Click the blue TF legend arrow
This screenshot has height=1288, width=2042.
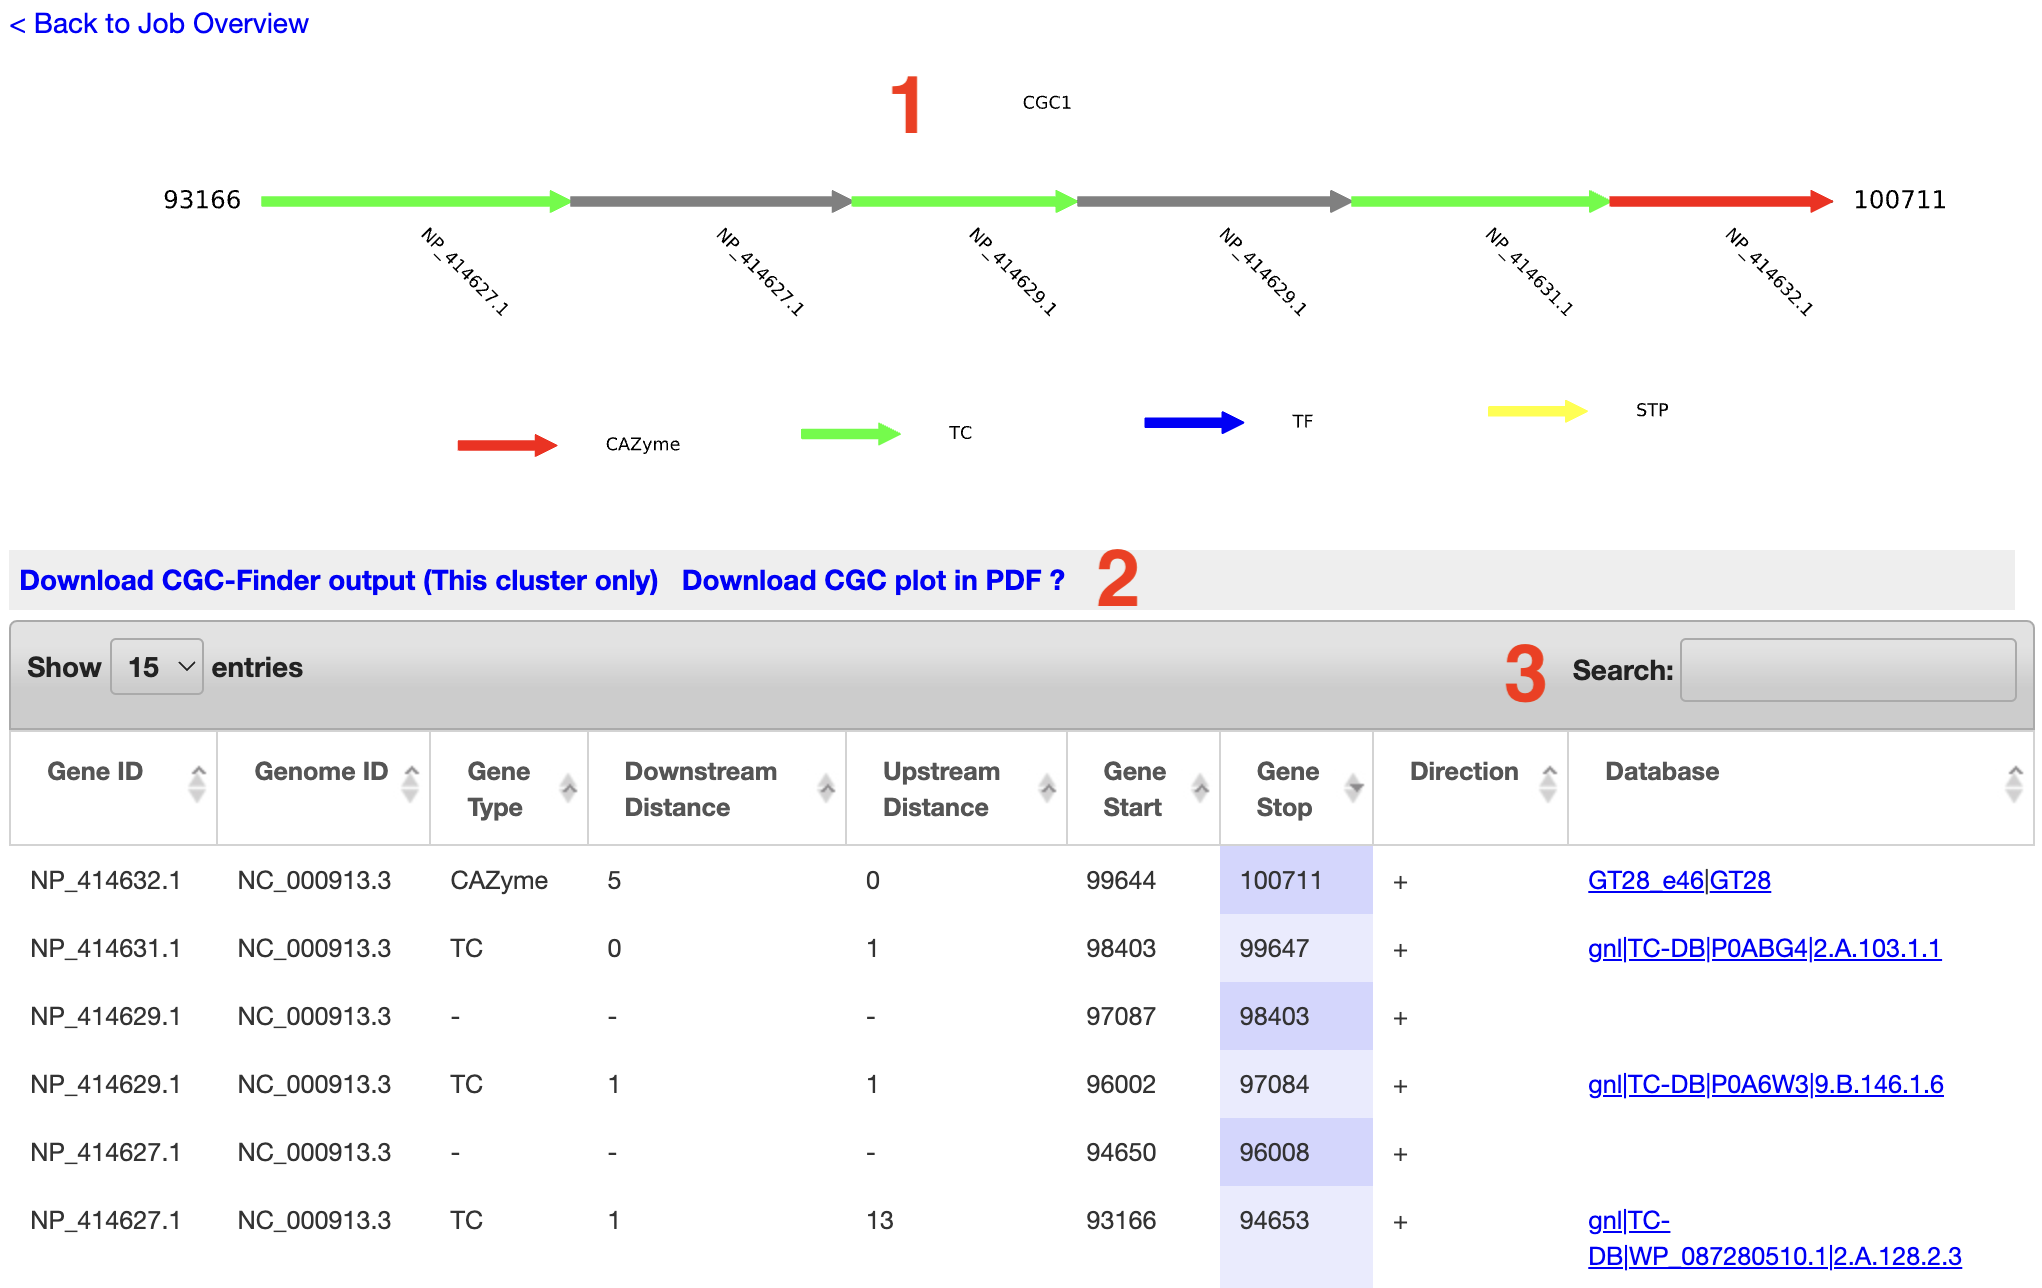(x=1193, y=422)
